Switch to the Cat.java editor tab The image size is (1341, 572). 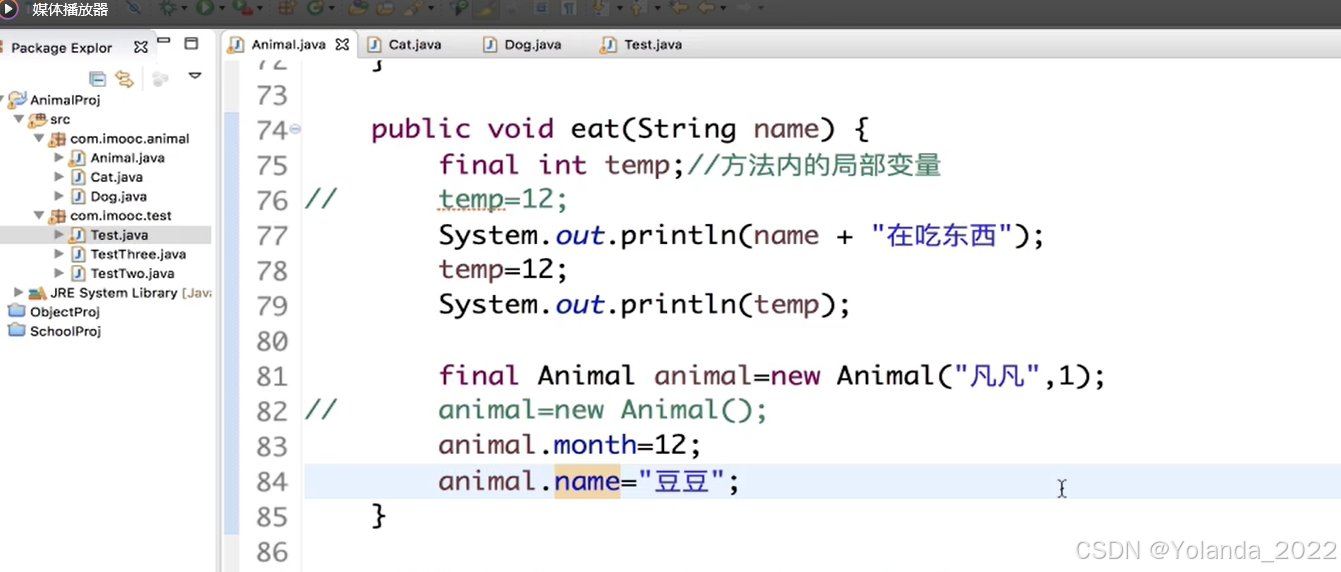click(x=405, y=45)
